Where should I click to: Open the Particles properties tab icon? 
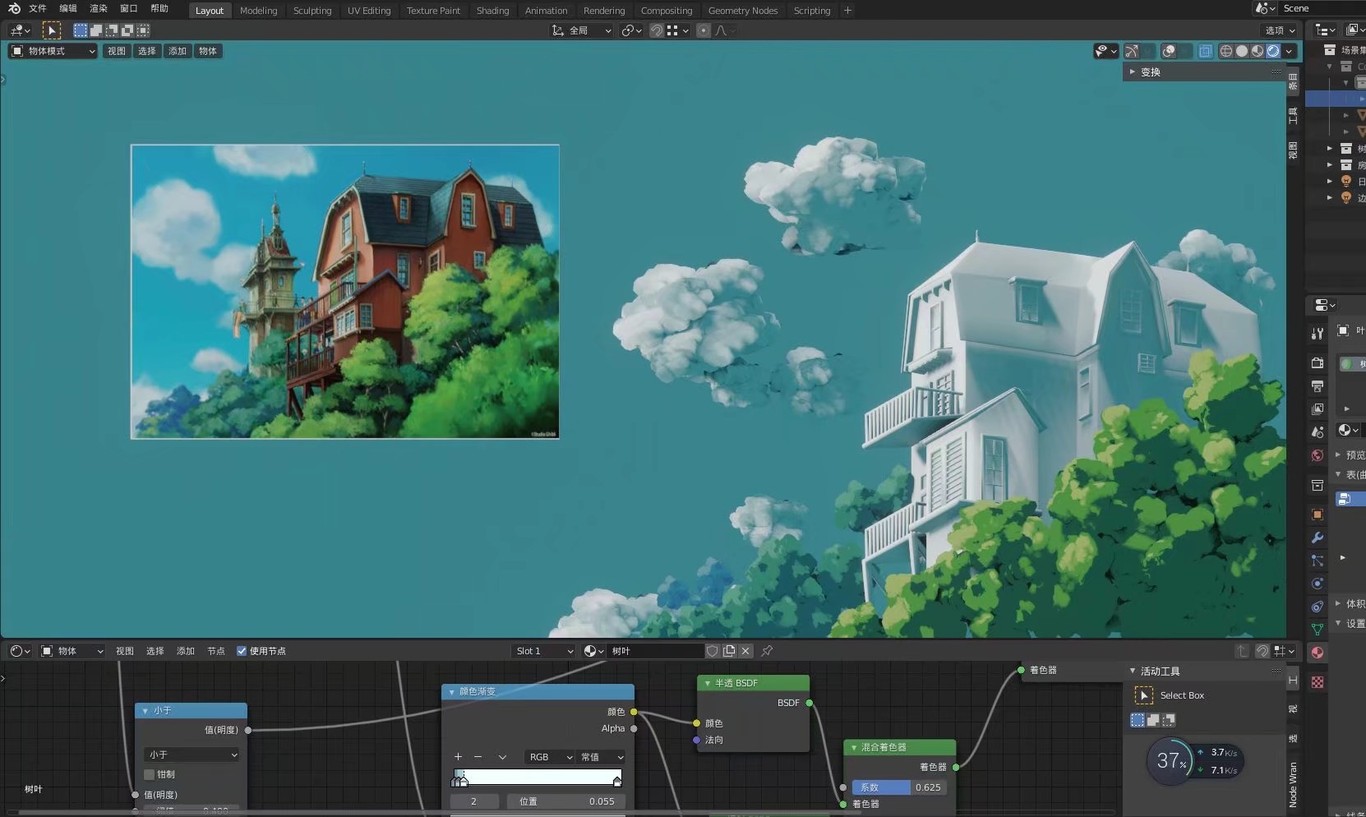tap(1317, 561)
